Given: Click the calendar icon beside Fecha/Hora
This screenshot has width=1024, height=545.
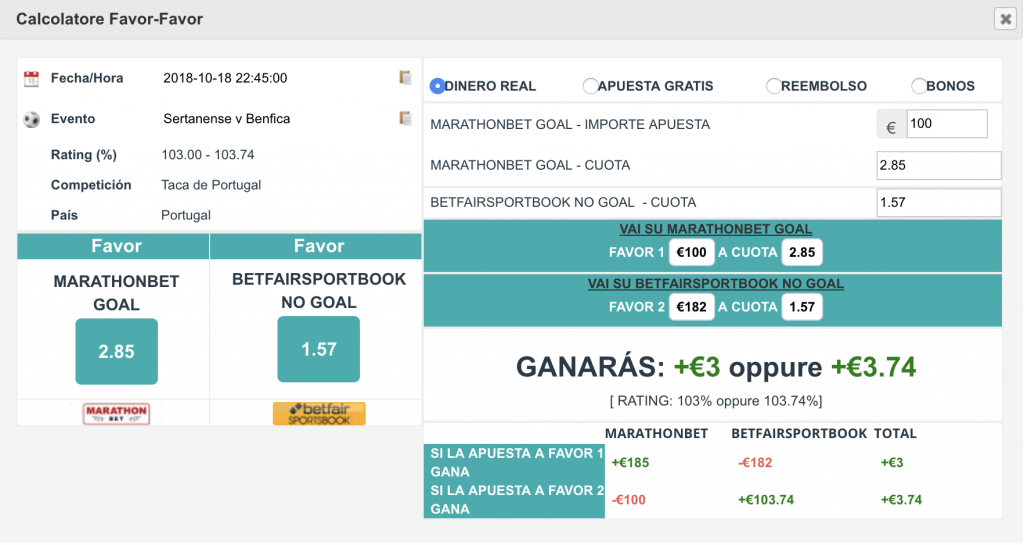Looking at the screenshot, I should click(31, 79).
